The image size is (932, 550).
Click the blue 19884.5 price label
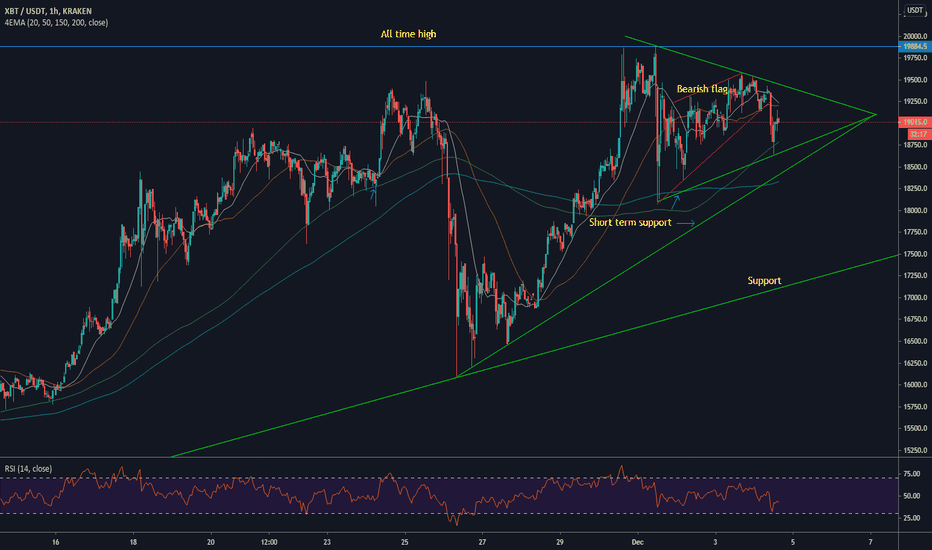click(915, 46)
